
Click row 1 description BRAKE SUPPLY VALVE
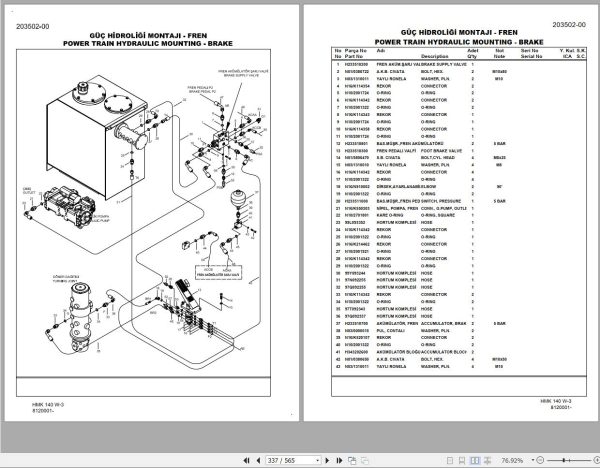(x=444, y=64)
